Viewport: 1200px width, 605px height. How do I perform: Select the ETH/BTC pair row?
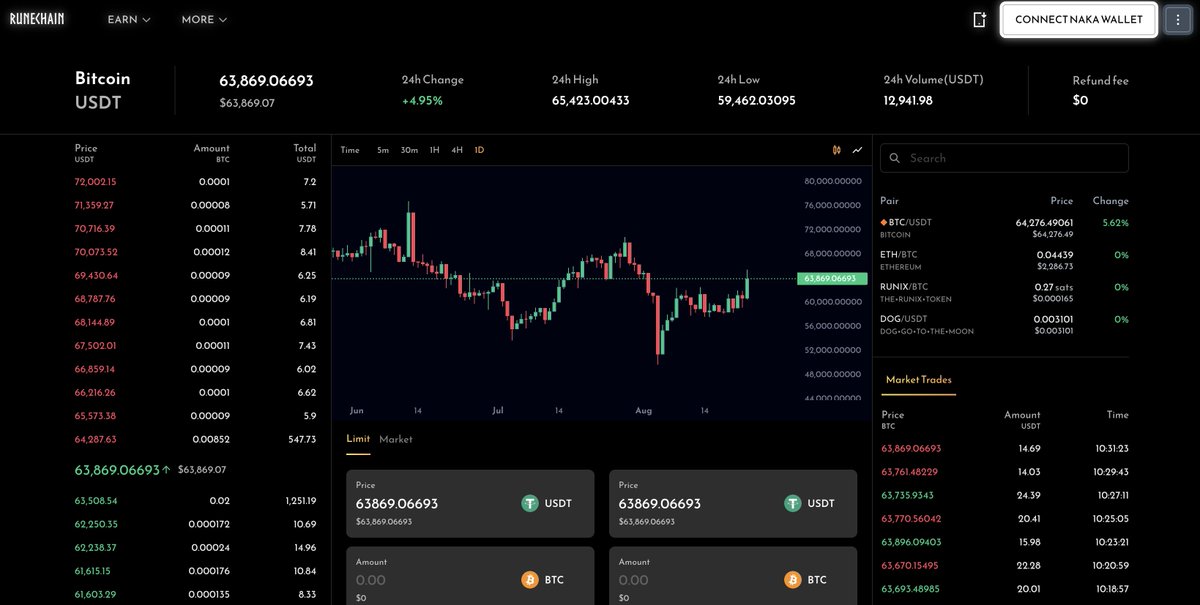pyautogui.click(x=1004, y=260)
